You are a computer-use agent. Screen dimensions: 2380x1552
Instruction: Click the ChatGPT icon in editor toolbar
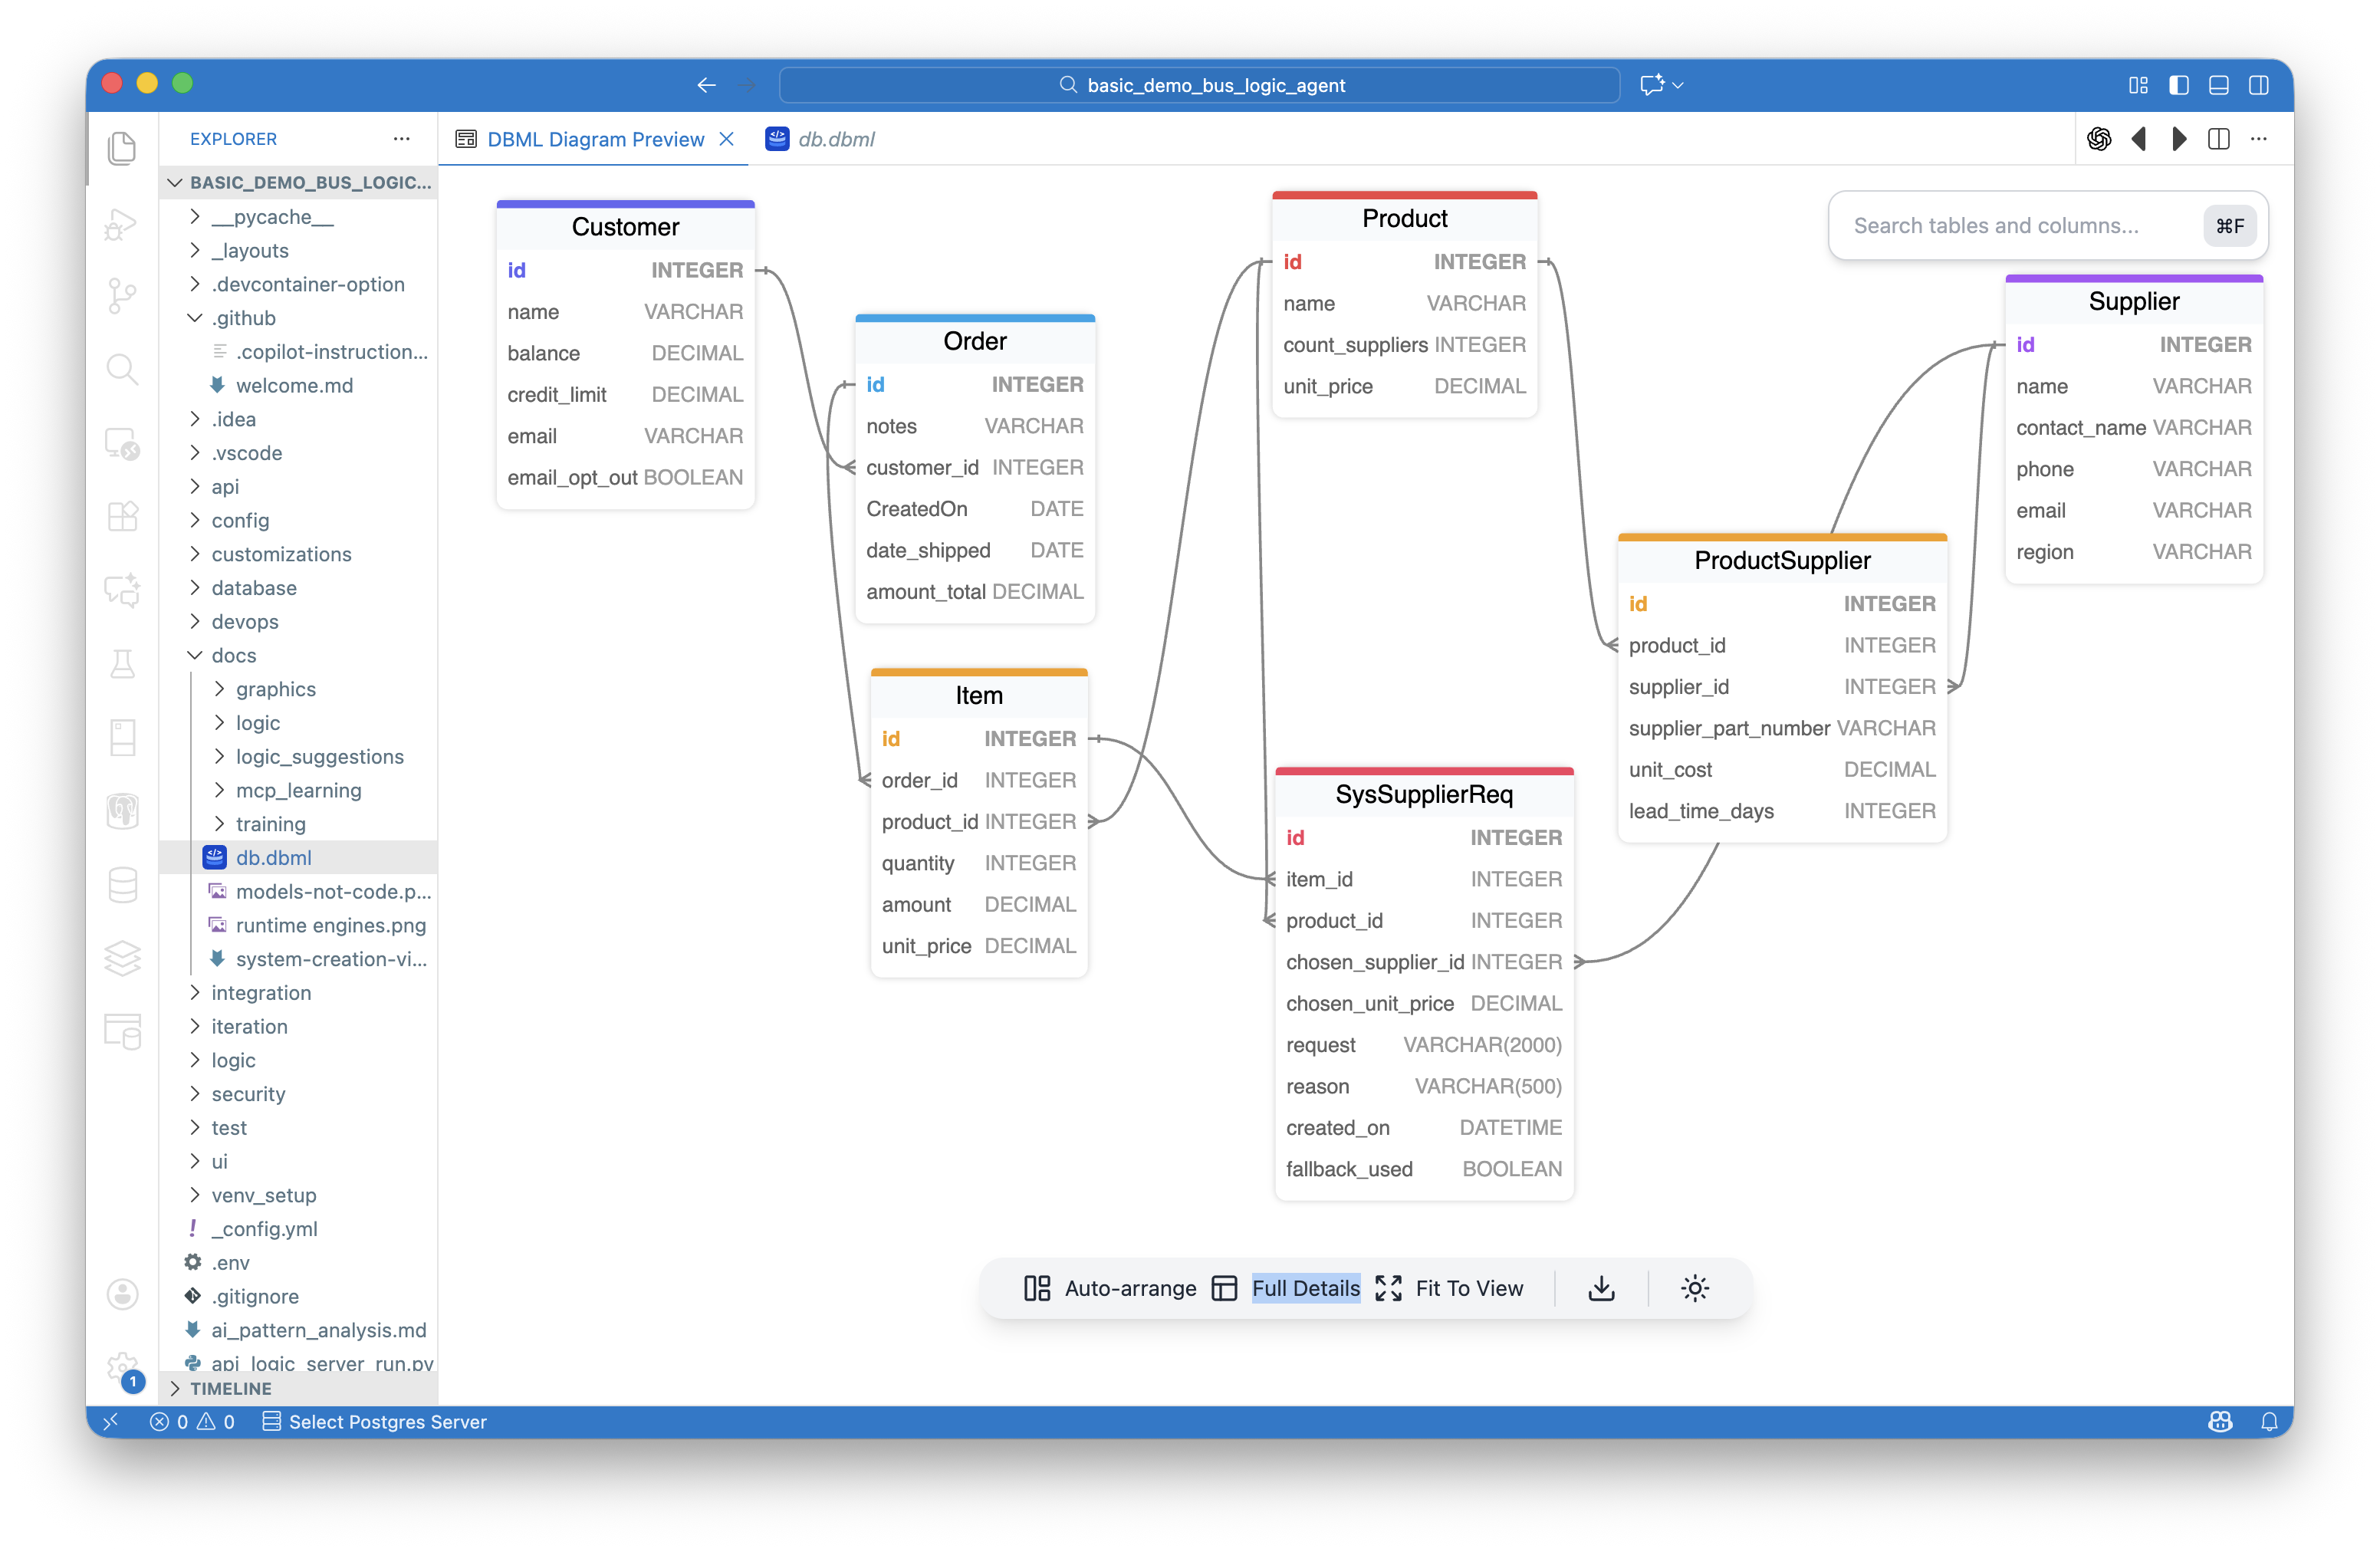pos(2099,139)
